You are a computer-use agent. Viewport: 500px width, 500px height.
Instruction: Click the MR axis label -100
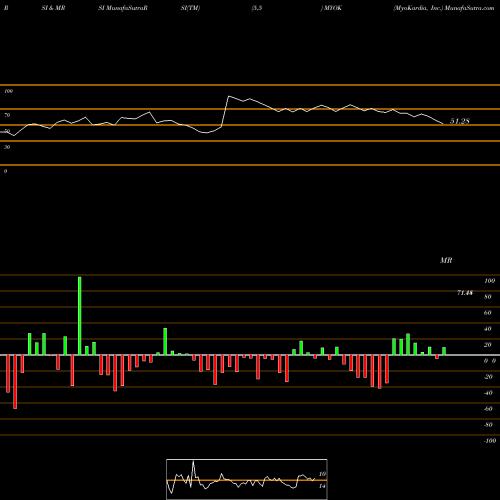click(490, 441)
